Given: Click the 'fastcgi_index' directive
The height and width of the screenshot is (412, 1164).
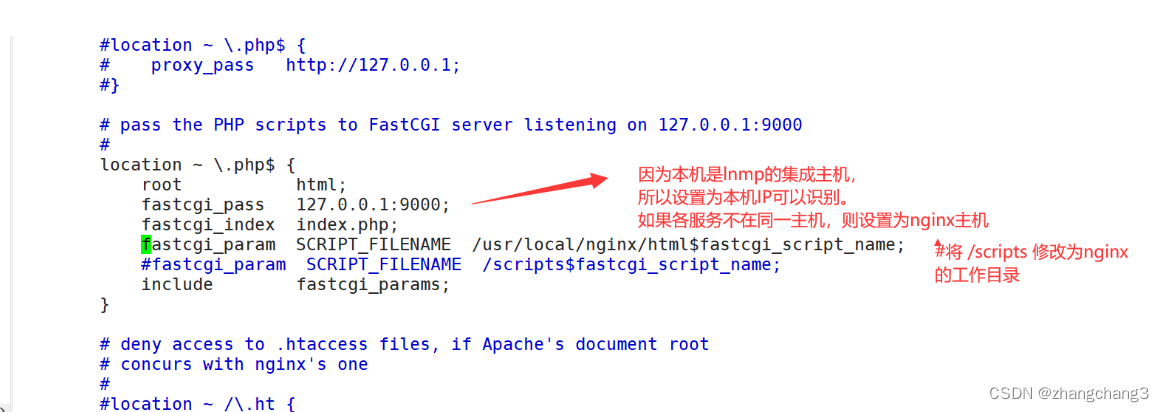Looking at the screenshot, I should [x=208, y=225].
